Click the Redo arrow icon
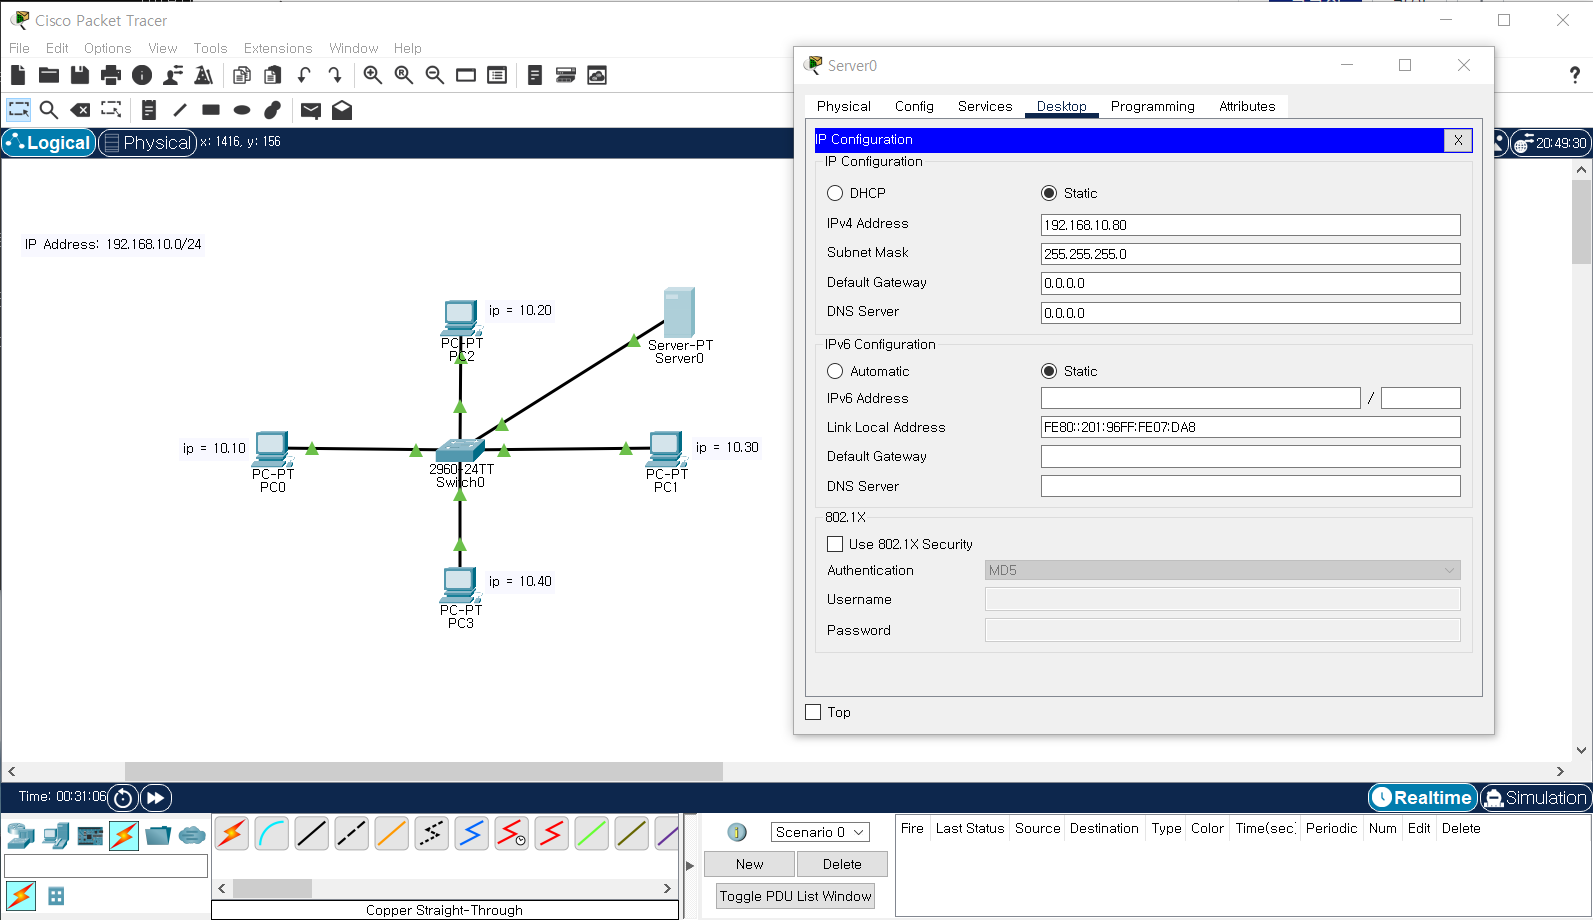This screenshot has width=1593, height=920. pos(335,75)
